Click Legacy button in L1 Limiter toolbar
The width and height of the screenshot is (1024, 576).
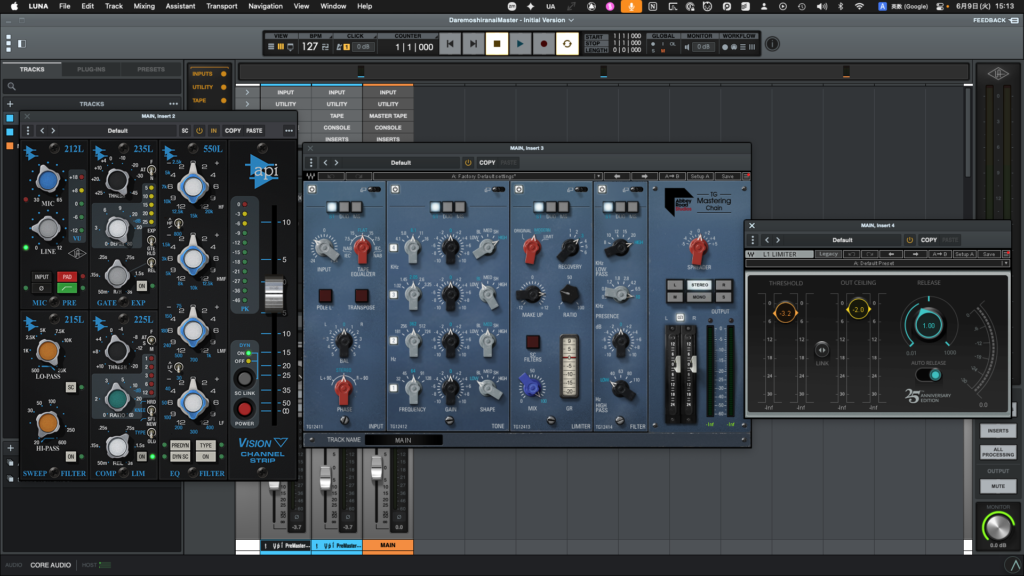pos(828,254)
